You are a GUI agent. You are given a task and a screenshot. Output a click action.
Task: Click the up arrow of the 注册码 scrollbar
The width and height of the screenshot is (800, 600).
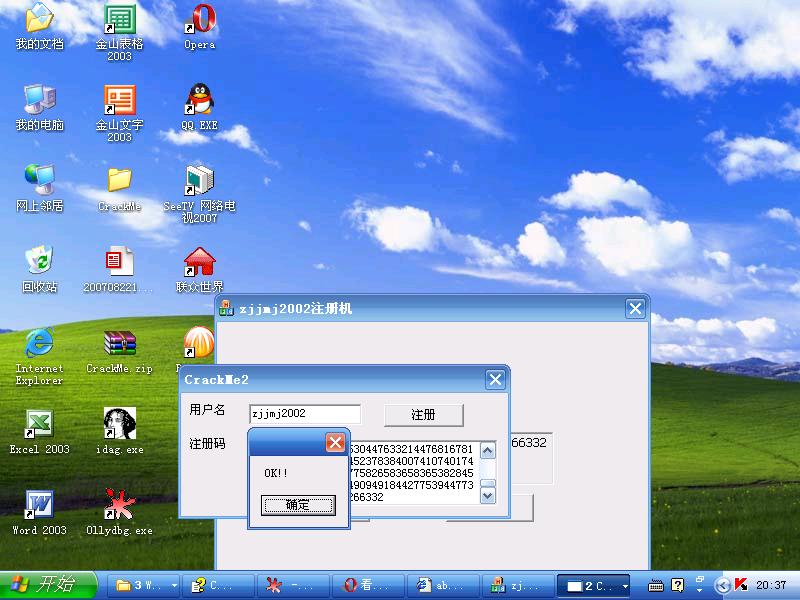[x=488, y=451]
